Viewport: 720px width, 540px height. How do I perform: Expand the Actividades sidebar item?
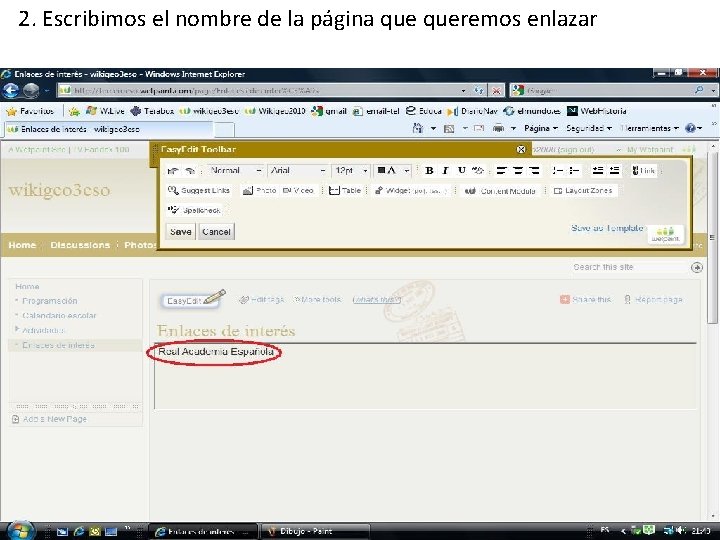pyautogui.click(x=17, y=329)
